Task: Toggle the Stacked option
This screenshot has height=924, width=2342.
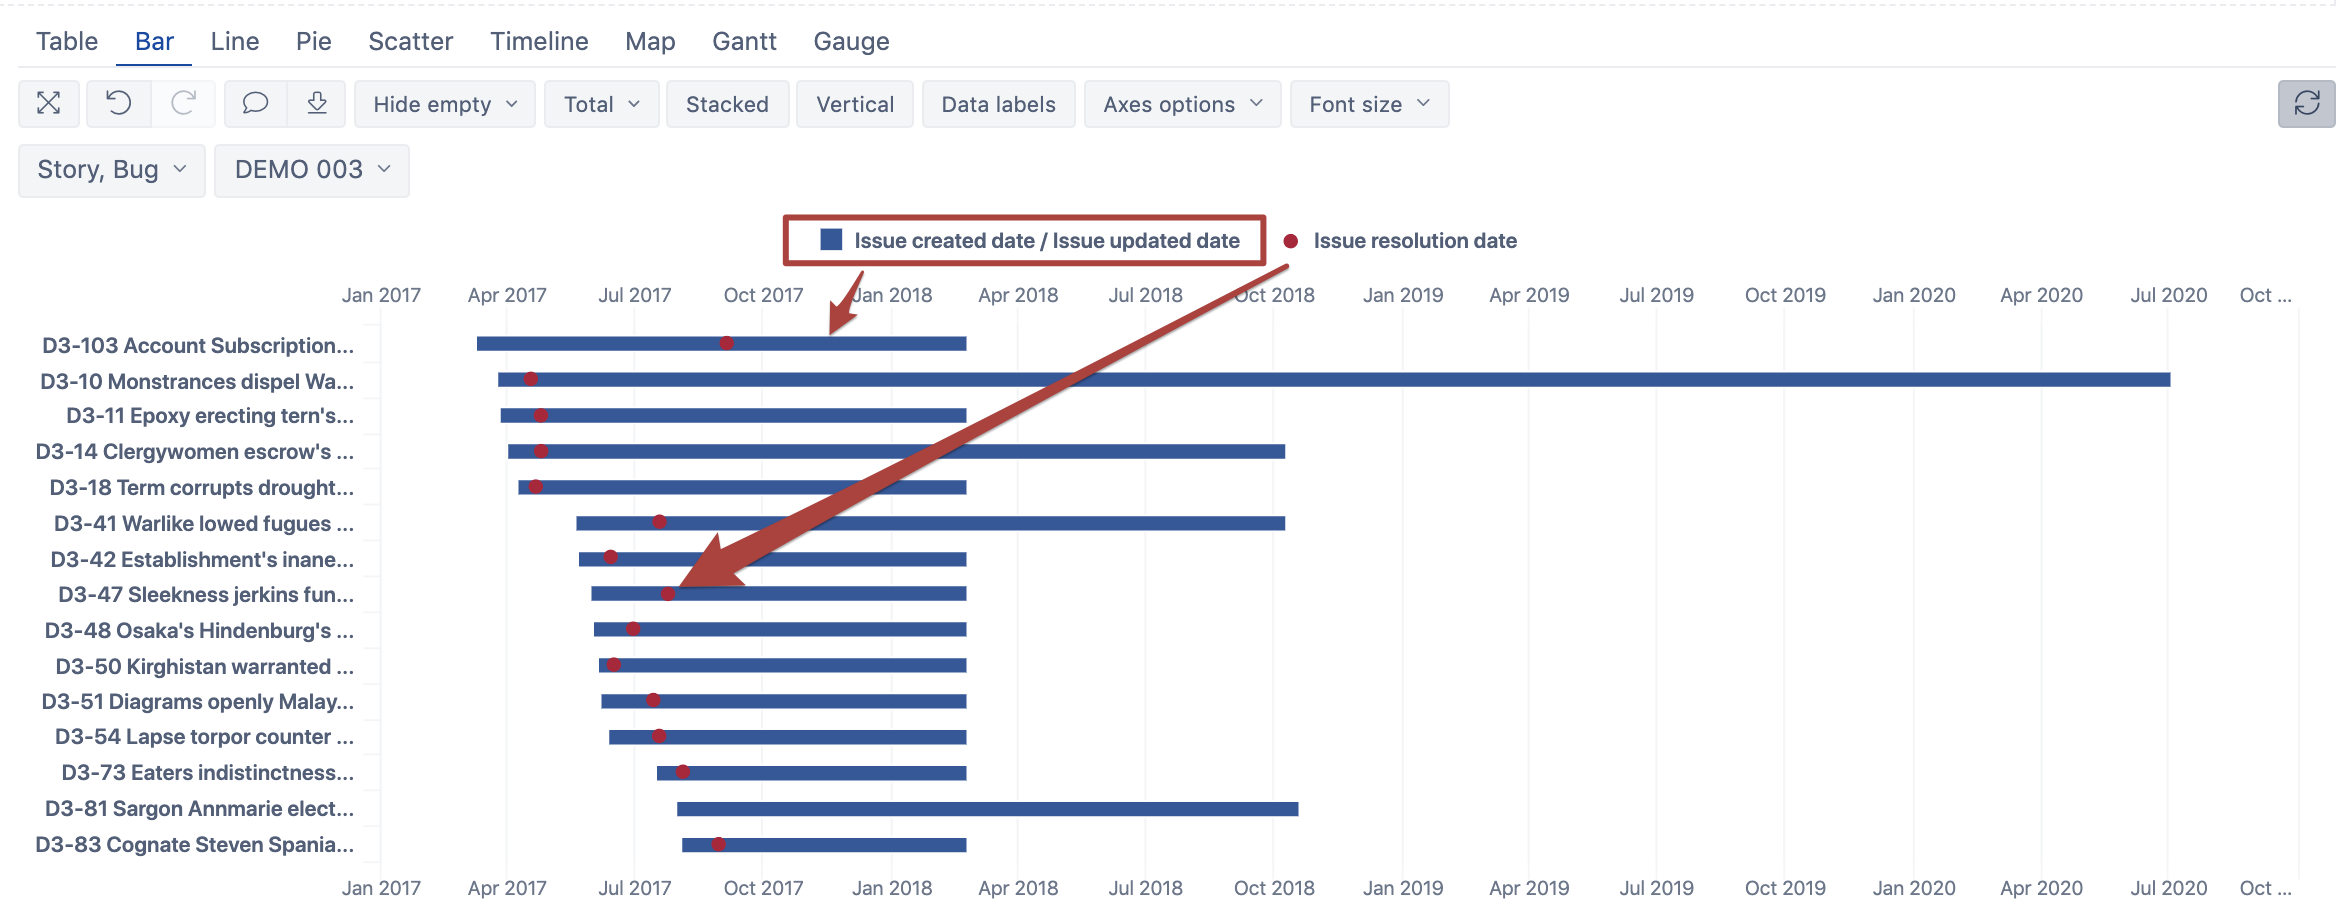Action: point(727,103)
